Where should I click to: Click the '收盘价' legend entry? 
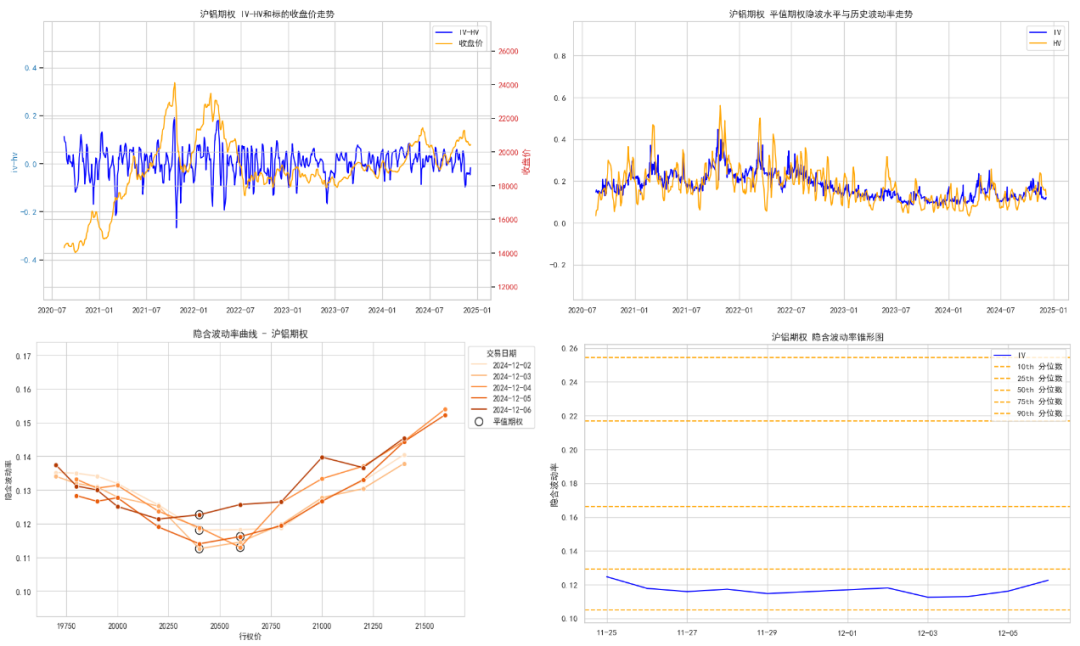459,43
